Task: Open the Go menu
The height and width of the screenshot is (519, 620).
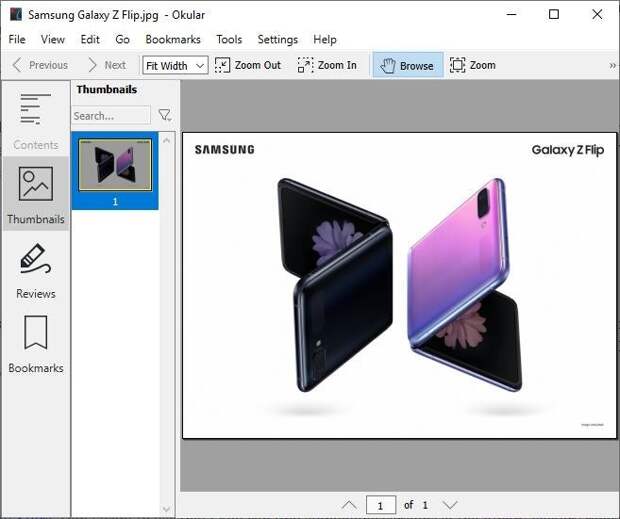Action: point(123,40)
